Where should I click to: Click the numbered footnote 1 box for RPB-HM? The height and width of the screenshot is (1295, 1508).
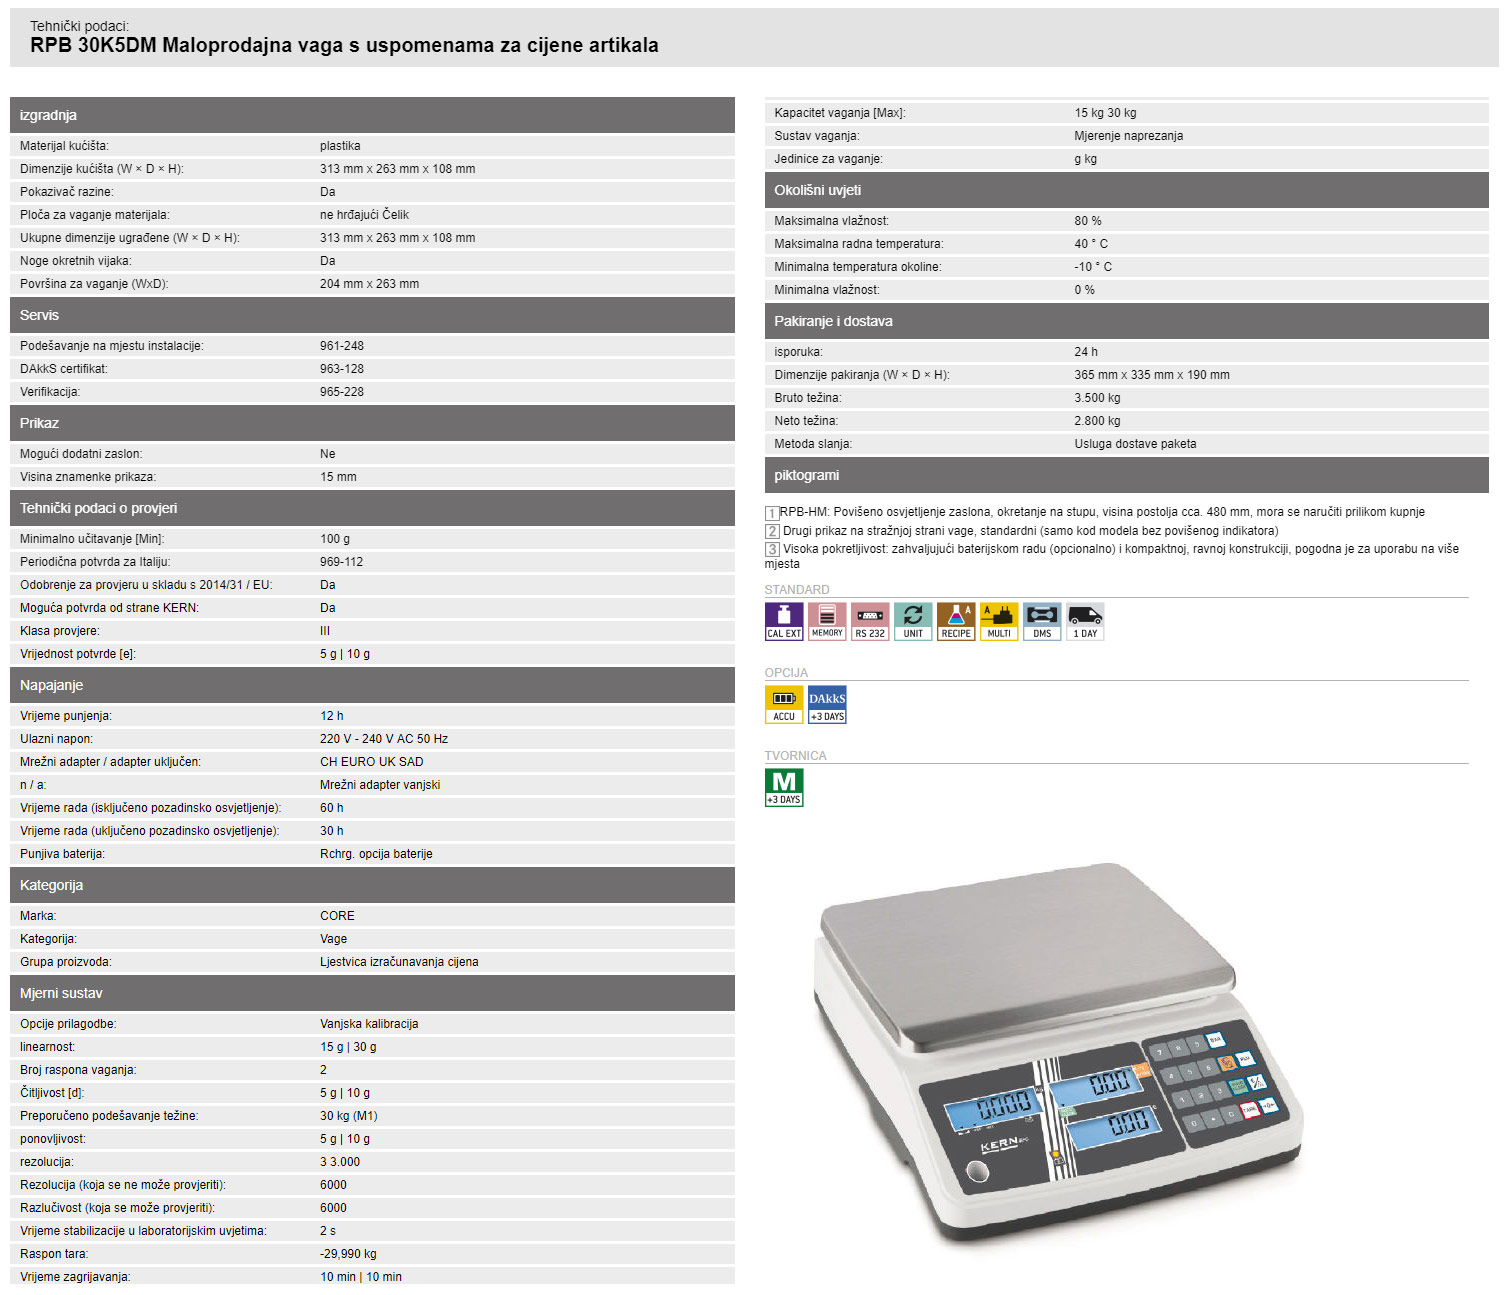[x=772, y=513]
